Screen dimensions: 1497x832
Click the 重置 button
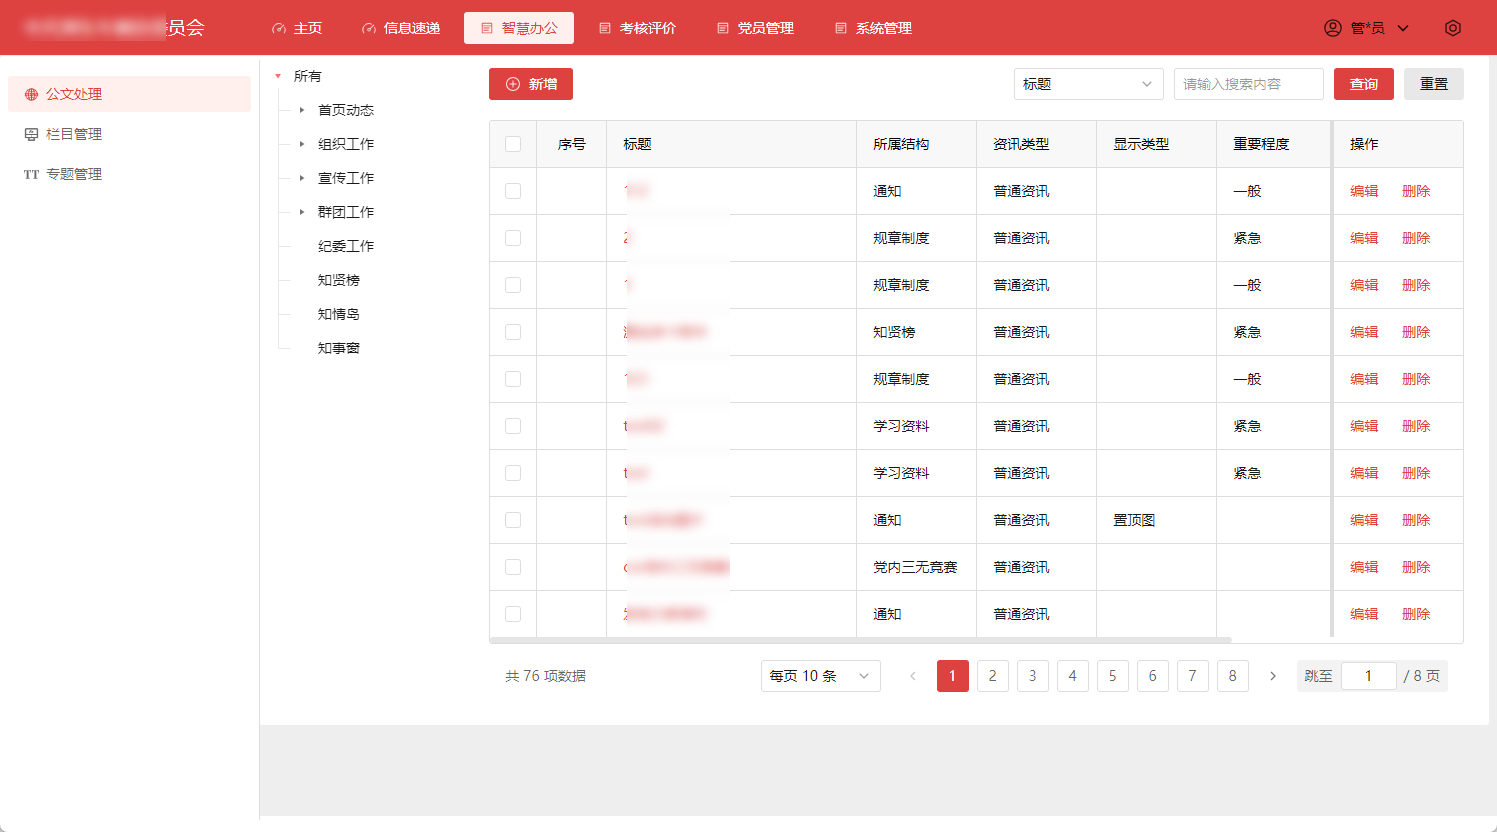1434,84
